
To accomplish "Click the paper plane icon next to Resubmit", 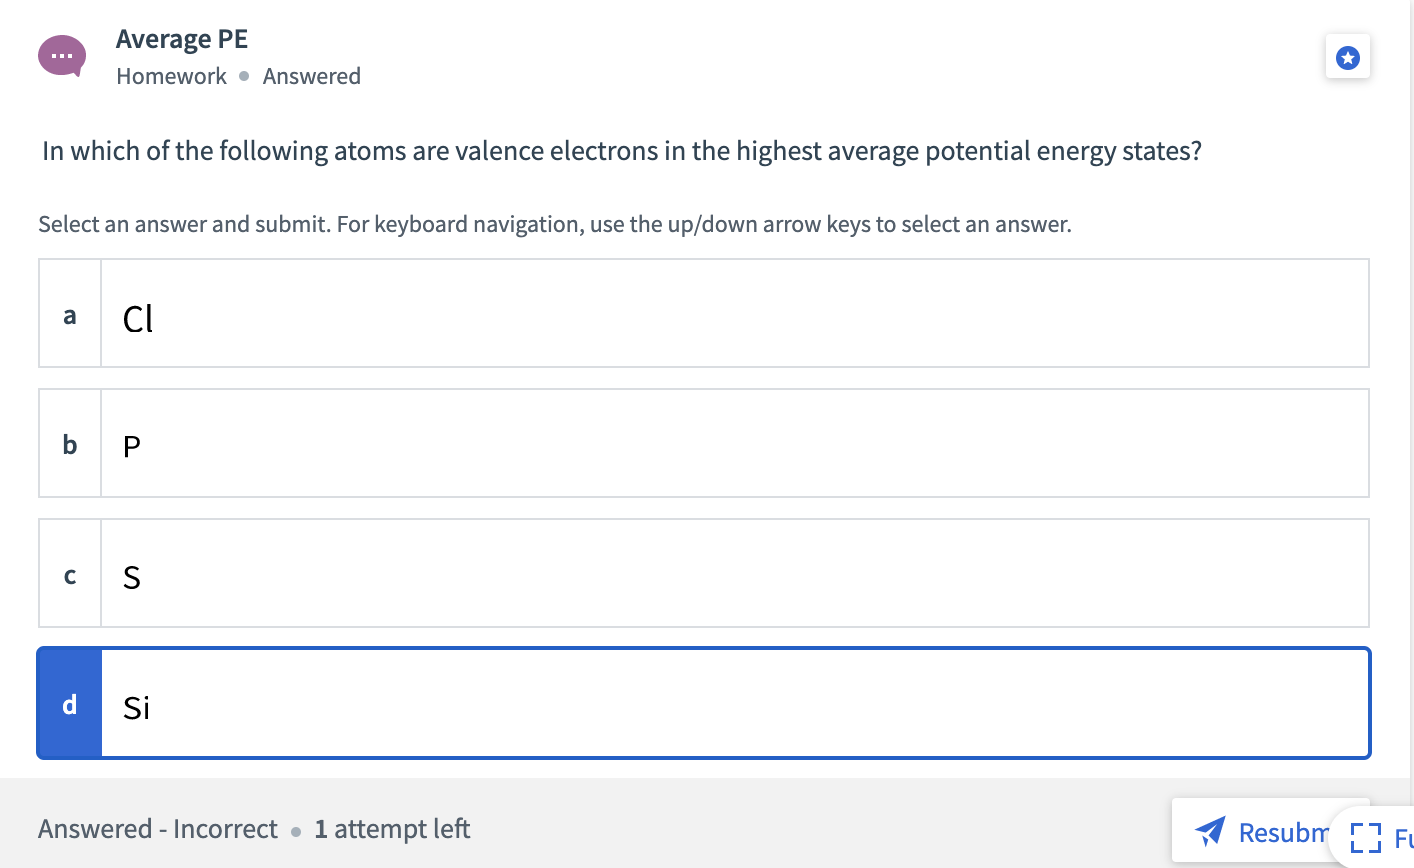I will coord(1211,831).
